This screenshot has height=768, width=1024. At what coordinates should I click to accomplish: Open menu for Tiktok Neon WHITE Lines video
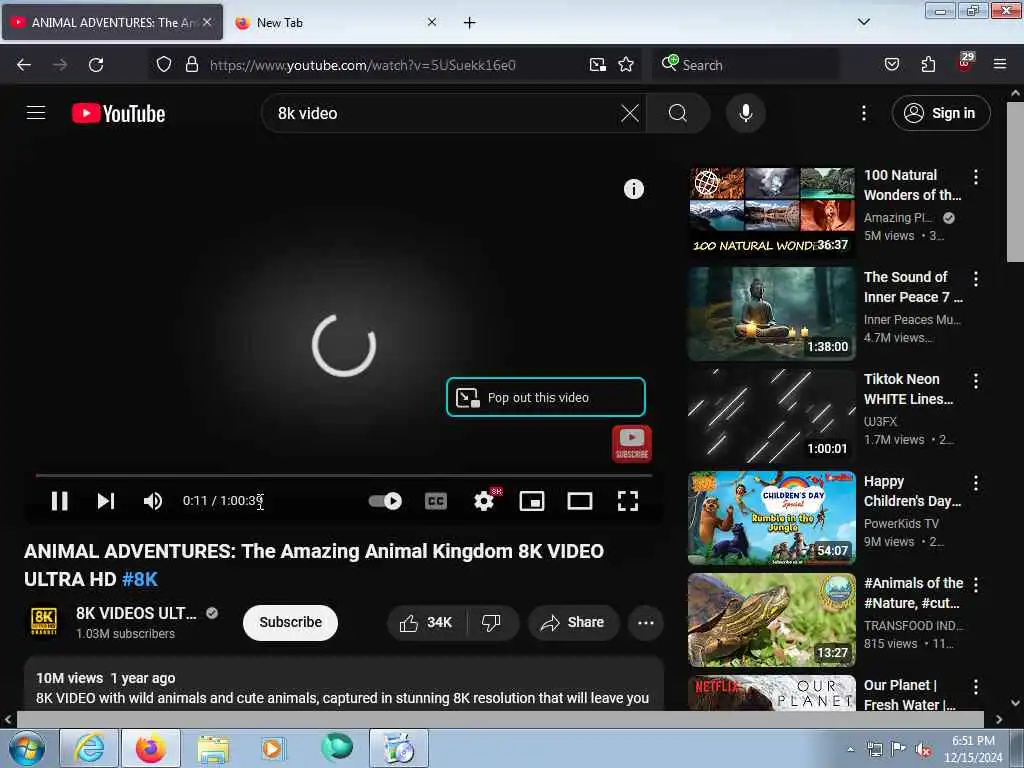click(976, 381)
